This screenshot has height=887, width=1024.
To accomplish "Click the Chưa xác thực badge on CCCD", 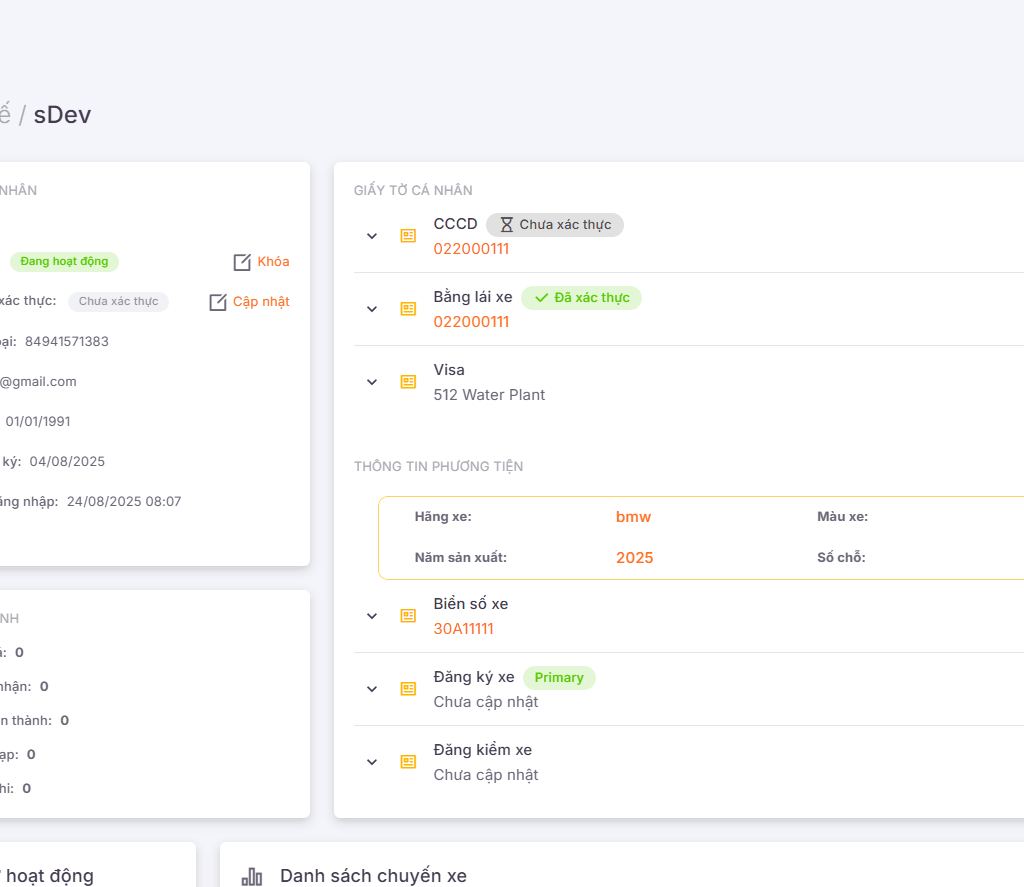I will tap(555, 225).
